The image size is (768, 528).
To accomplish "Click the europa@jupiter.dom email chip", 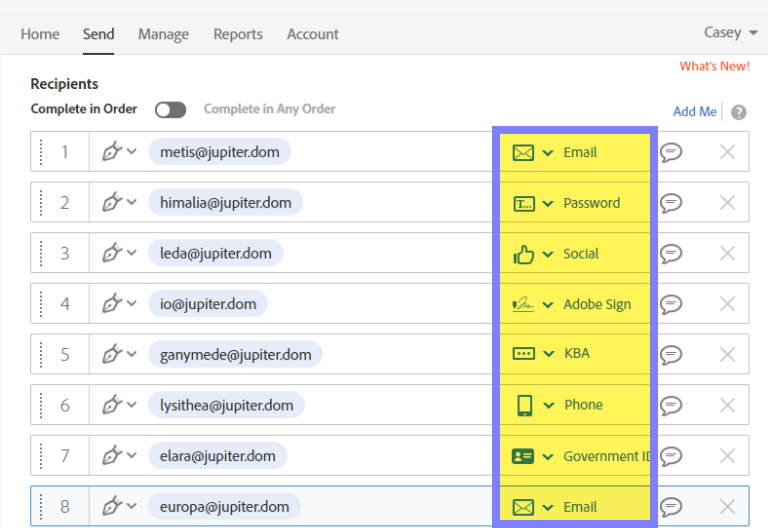I will tap(224, 506).
